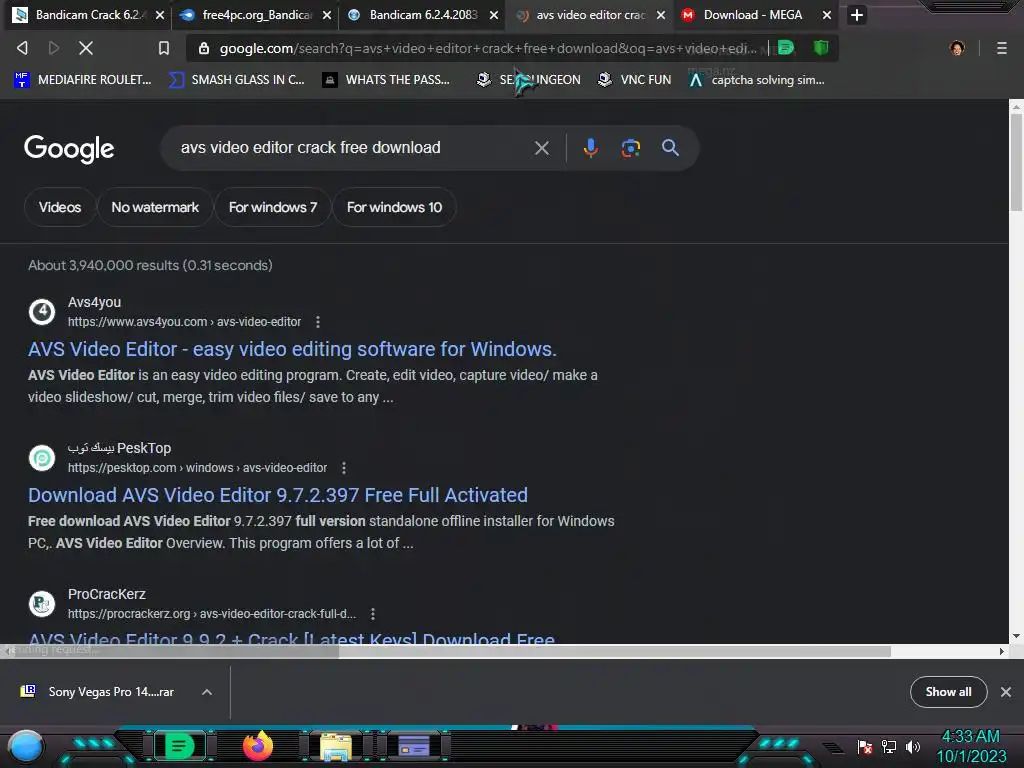Open the green notes app in the taskbar
Image resolution: width=1024 pixels, height=768 pixels.
click(180, 746)
